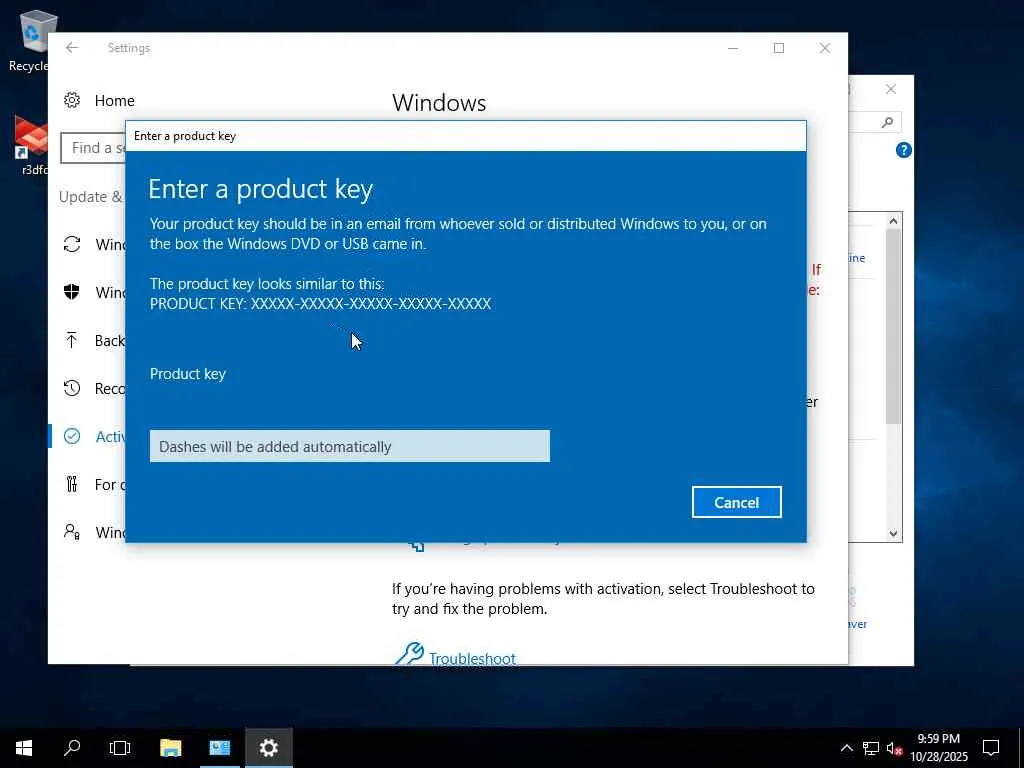Image resolution: width=1024 pixels, height=768 pixels.
Task: Close the Settings window
Action: (825, 48)
